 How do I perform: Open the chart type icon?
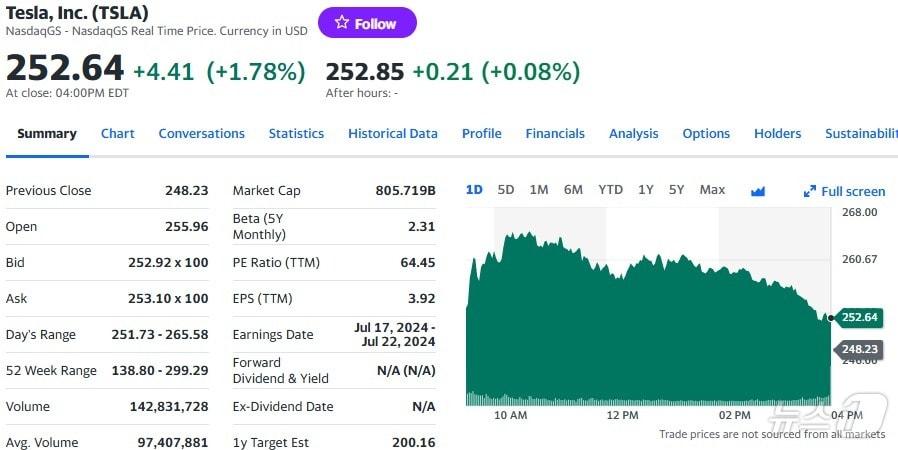tap(757, 191)
